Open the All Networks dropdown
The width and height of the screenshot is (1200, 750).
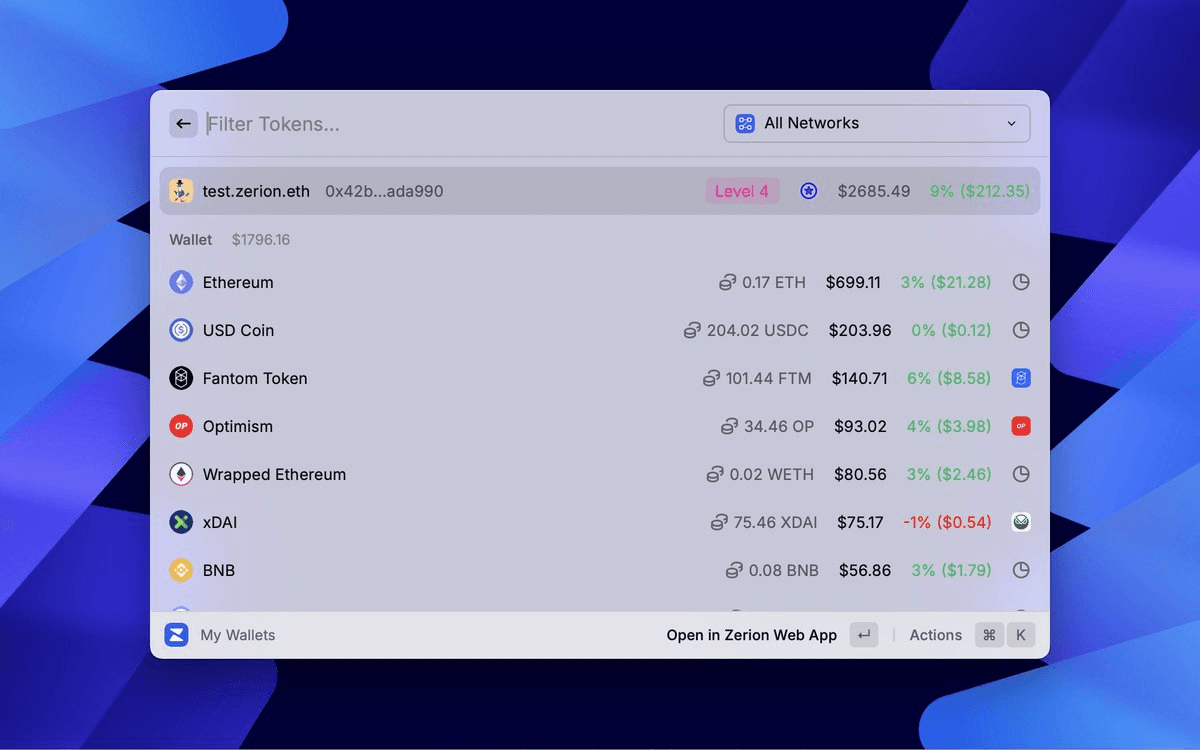(877, 123)
